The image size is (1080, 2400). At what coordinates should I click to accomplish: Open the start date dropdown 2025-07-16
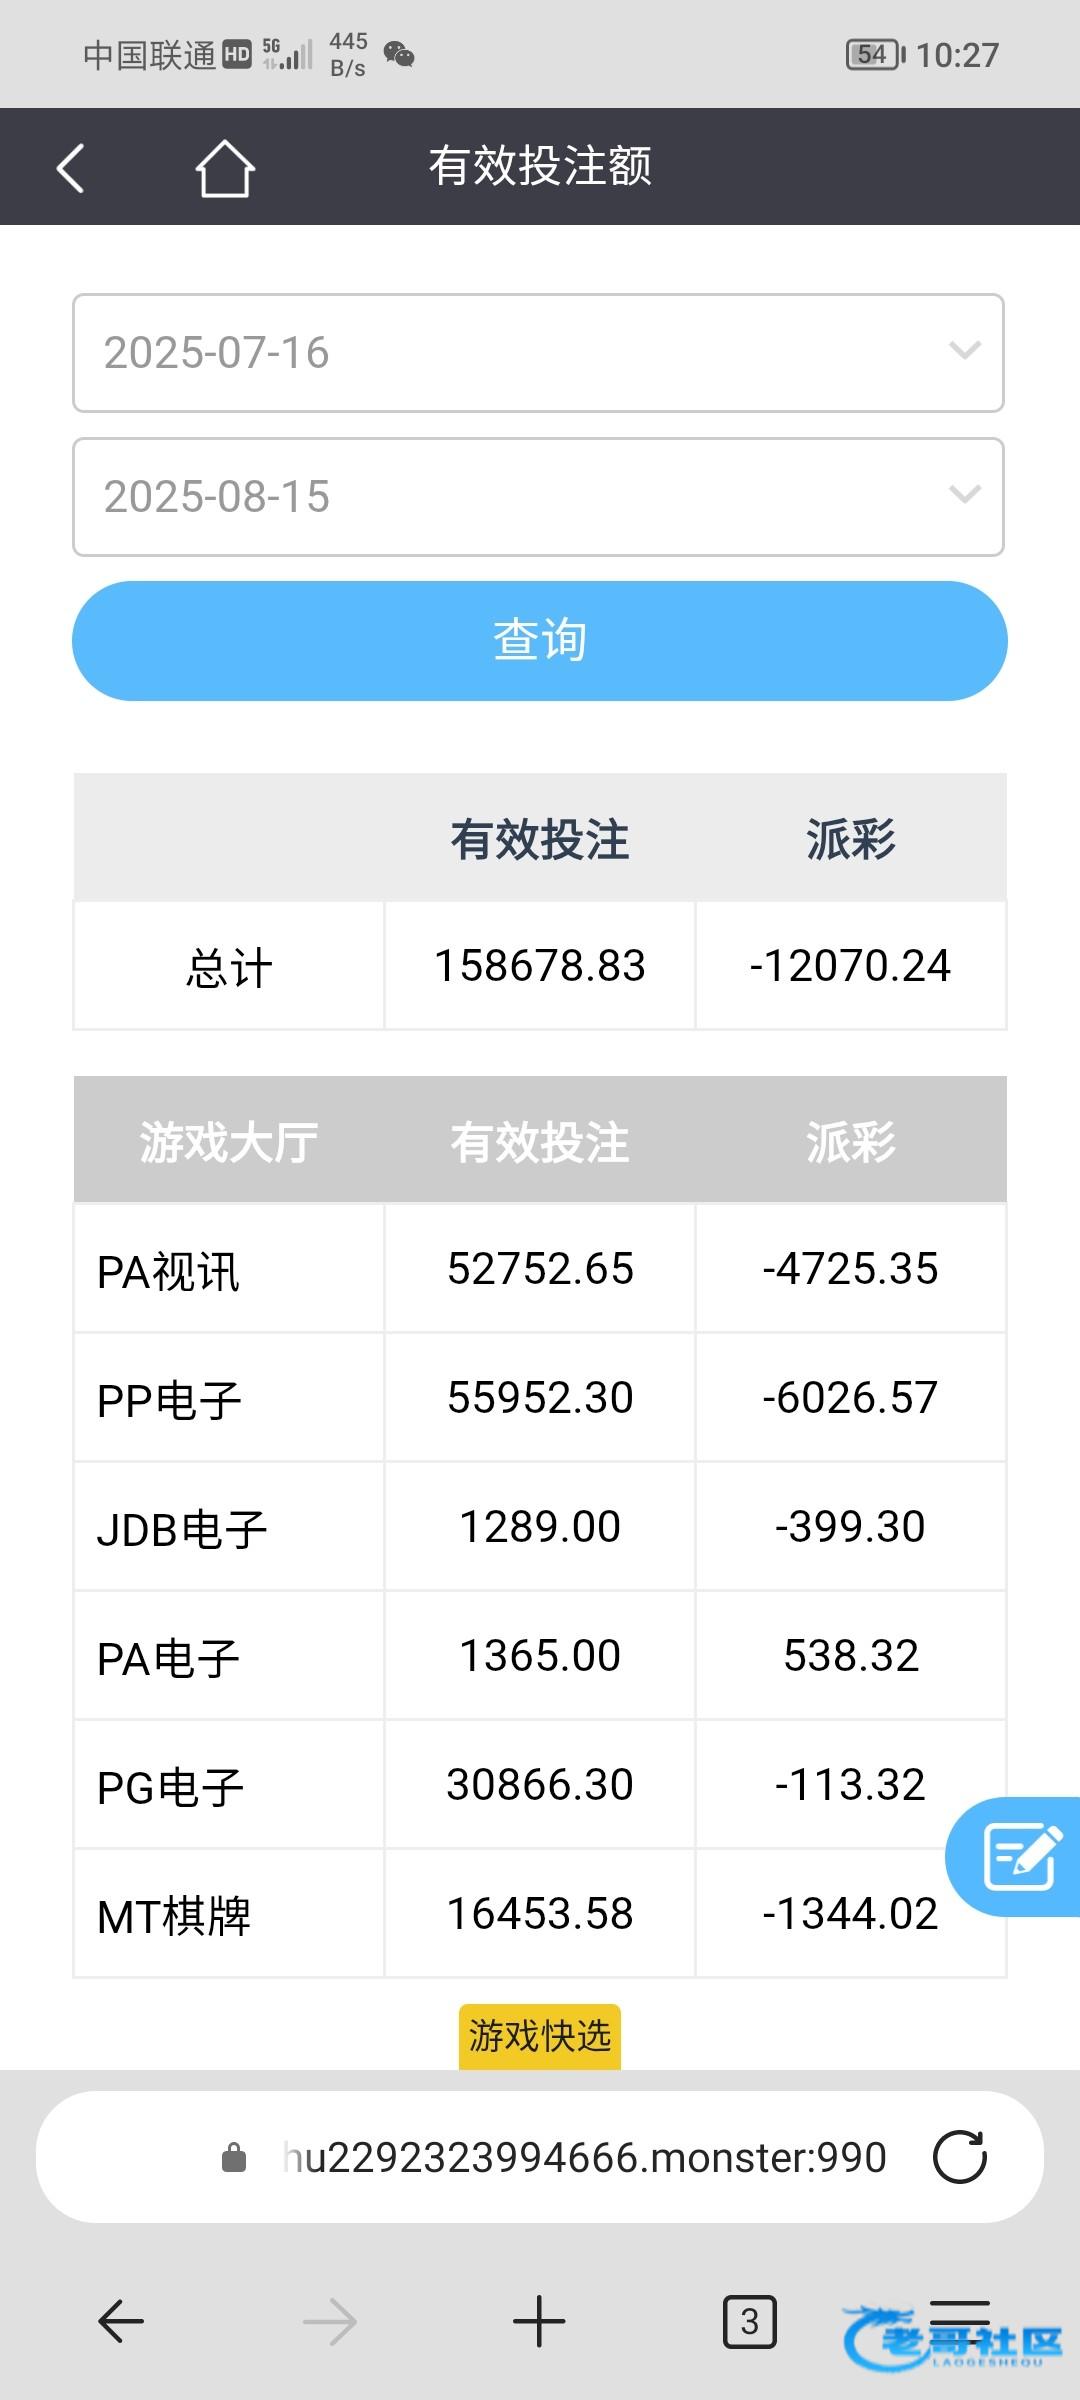[x=538, y=353]
